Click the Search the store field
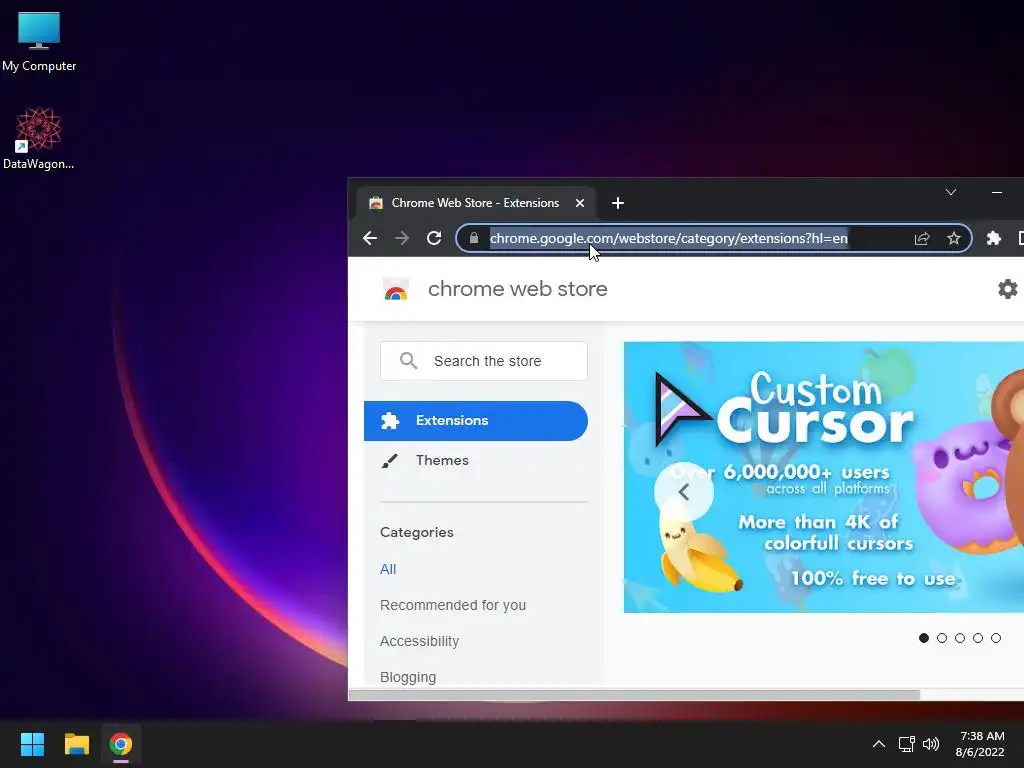Viewport: 1024px width, 768px height. point(484,360)
